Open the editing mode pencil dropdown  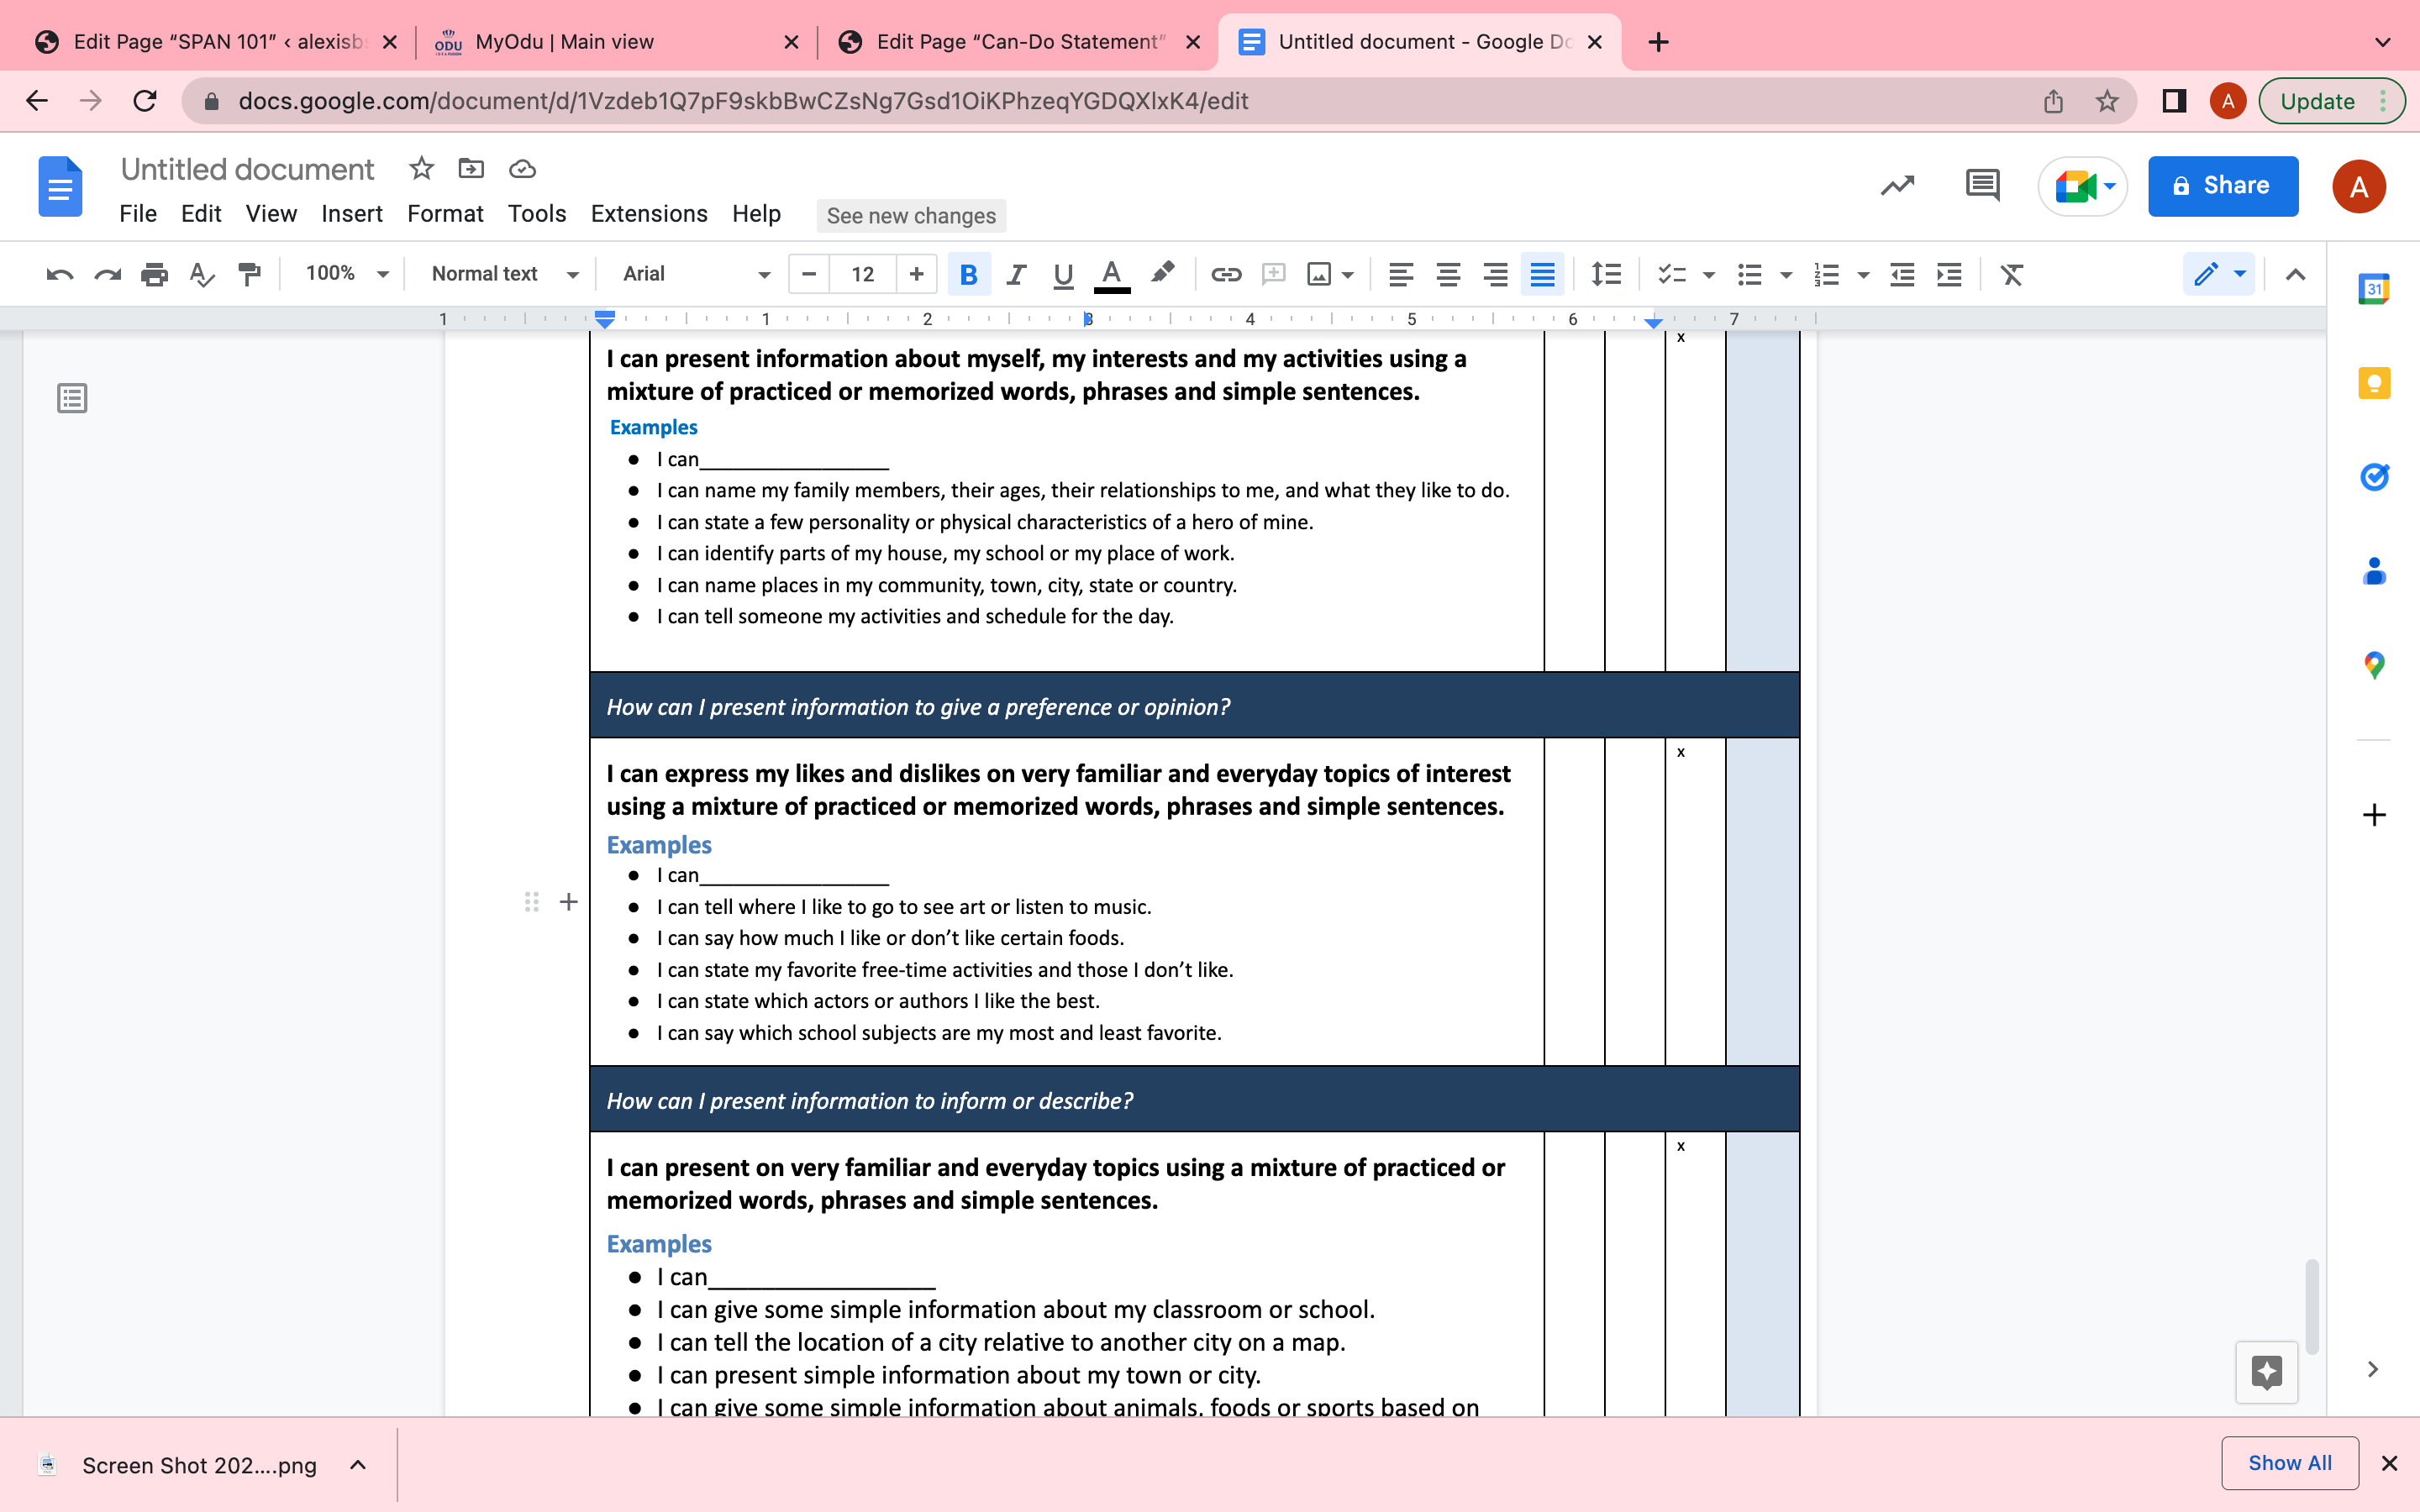tap(2219, 274)
